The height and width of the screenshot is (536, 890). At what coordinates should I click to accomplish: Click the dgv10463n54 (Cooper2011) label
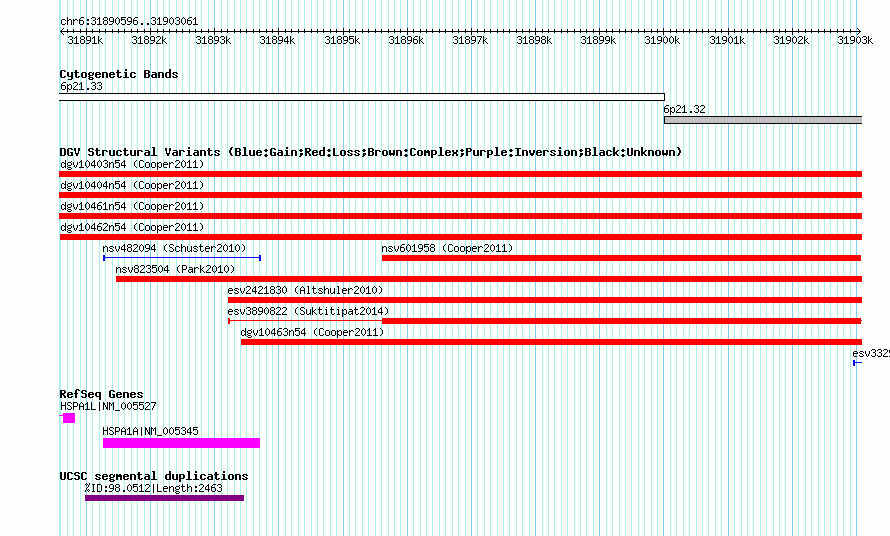point(312,332)
